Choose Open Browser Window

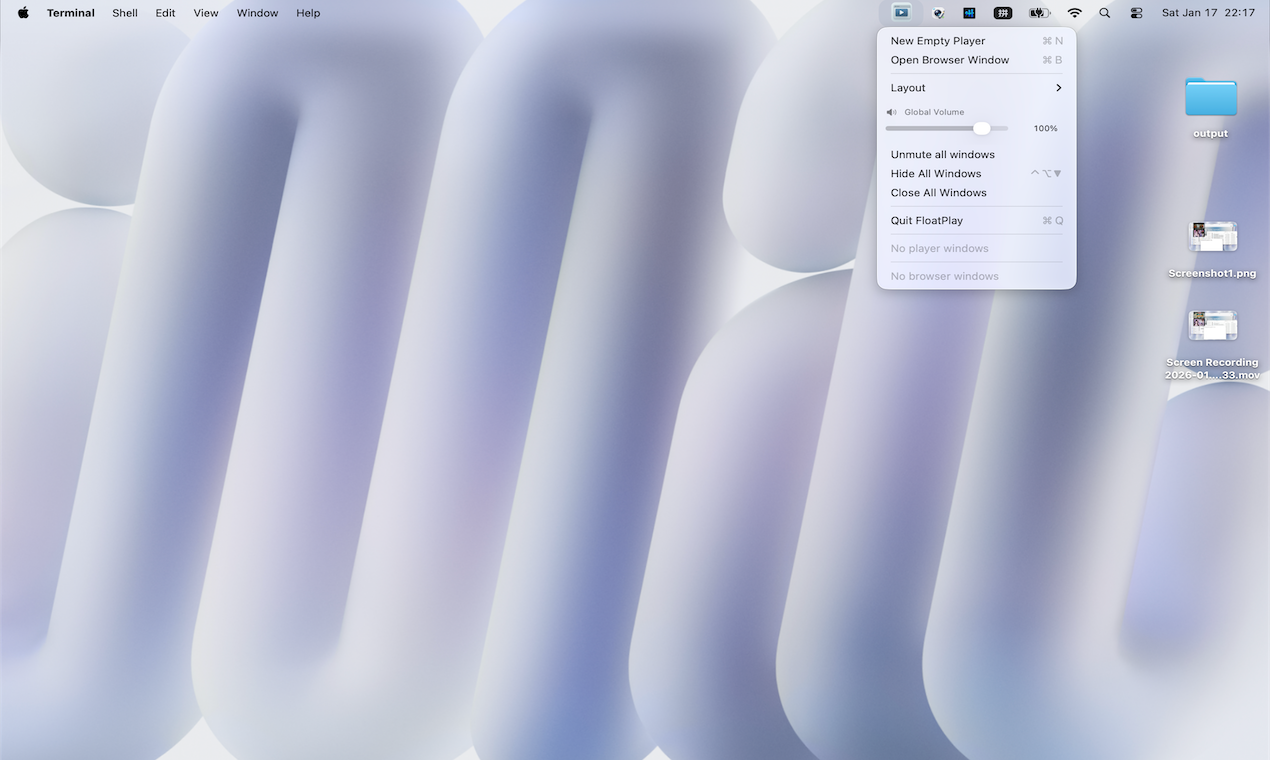(976, 60)
